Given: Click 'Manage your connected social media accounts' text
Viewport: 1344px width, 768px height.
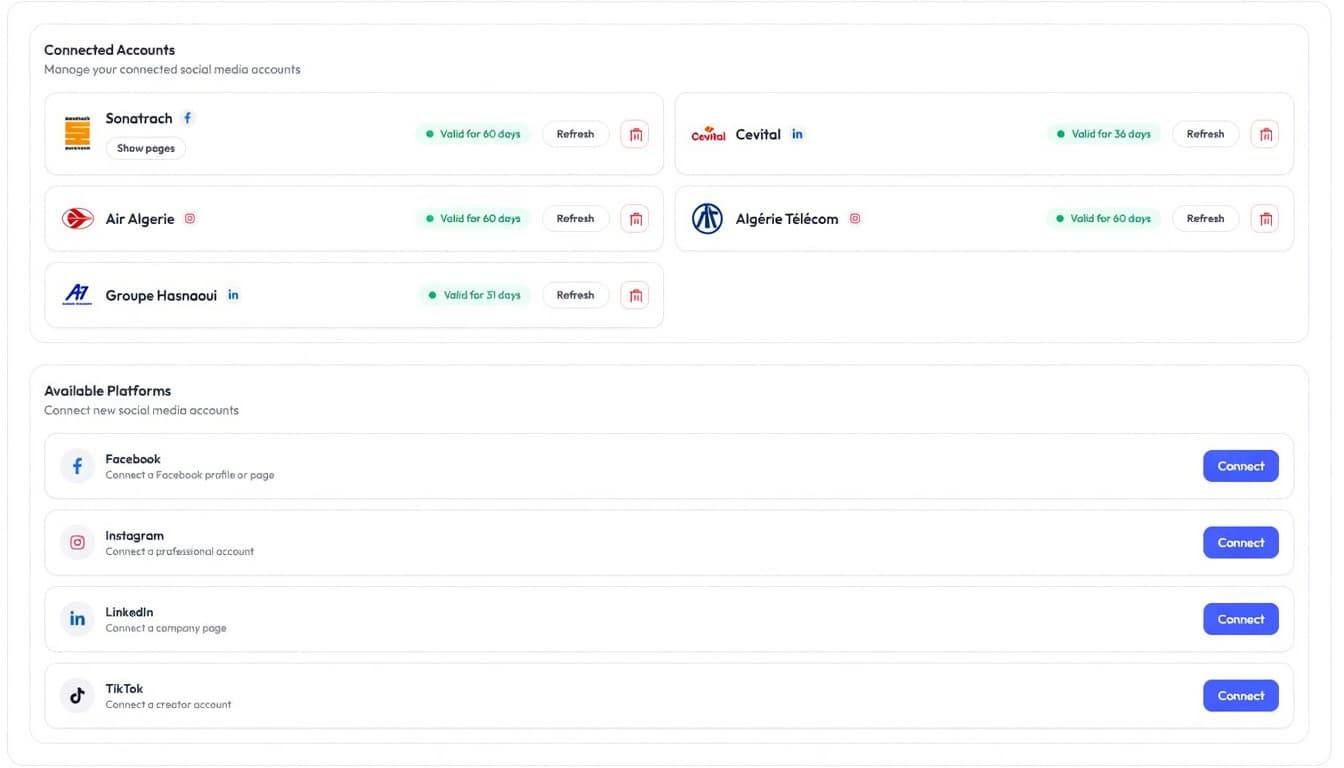Looking at the screenshot, I should 172,70.
